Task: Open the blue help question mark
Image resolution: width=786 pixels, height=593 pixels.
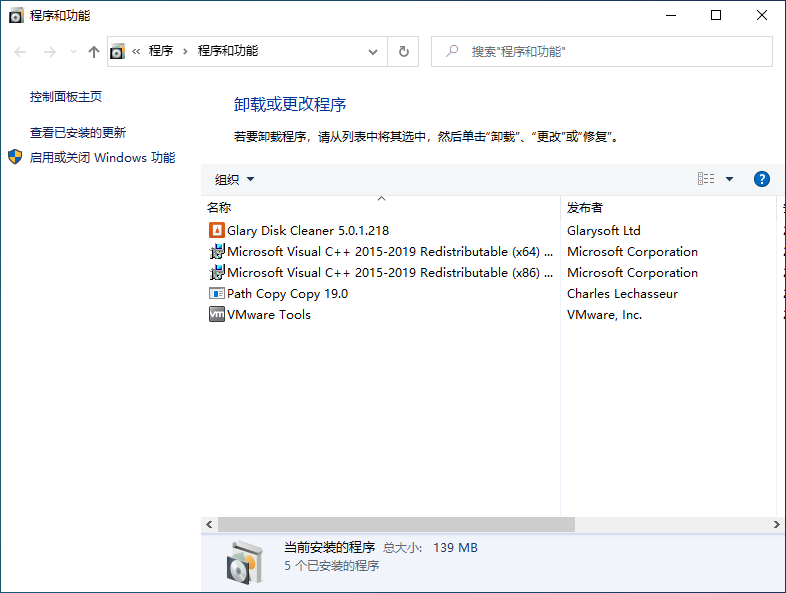Action: tap(761, 179)
